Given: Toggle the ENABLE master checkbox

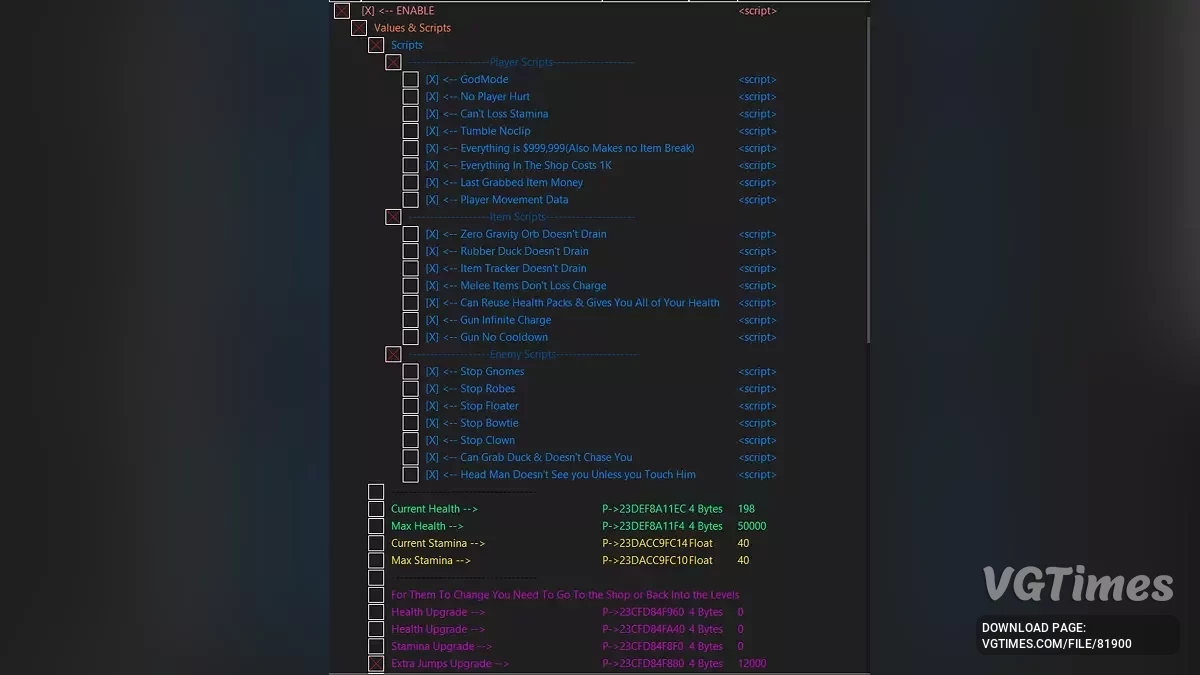Looking at the screenshot, I should (340, 10).
